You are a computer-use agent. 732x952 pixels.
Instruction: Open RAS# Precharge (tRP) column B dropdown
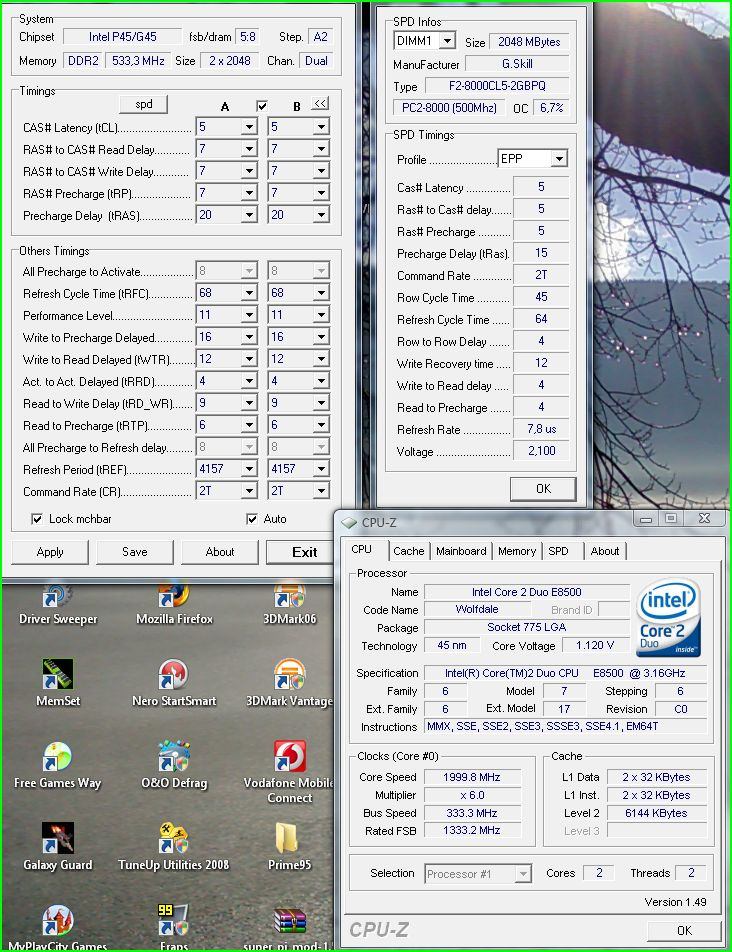coord(321,193)
